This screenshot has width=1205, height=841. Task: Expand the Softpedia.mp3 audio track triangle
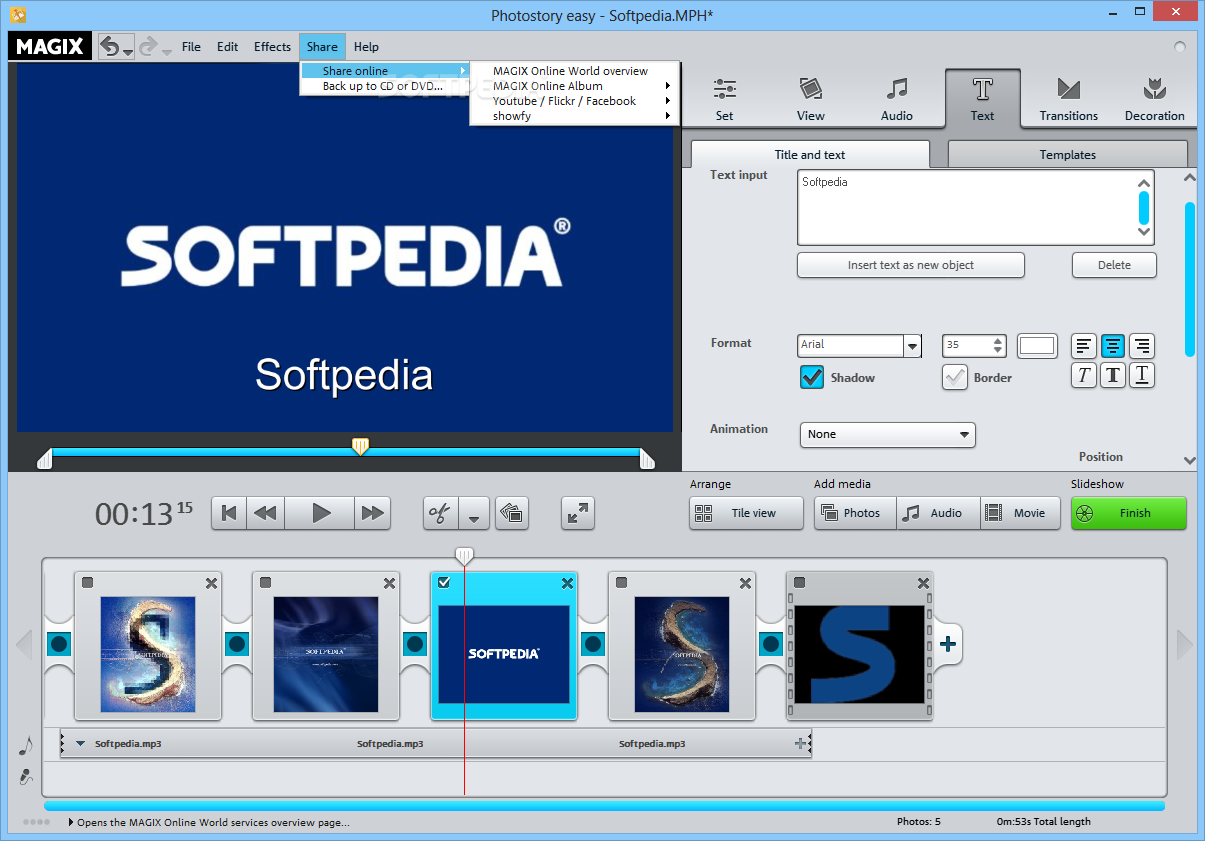tap(80, 744)
